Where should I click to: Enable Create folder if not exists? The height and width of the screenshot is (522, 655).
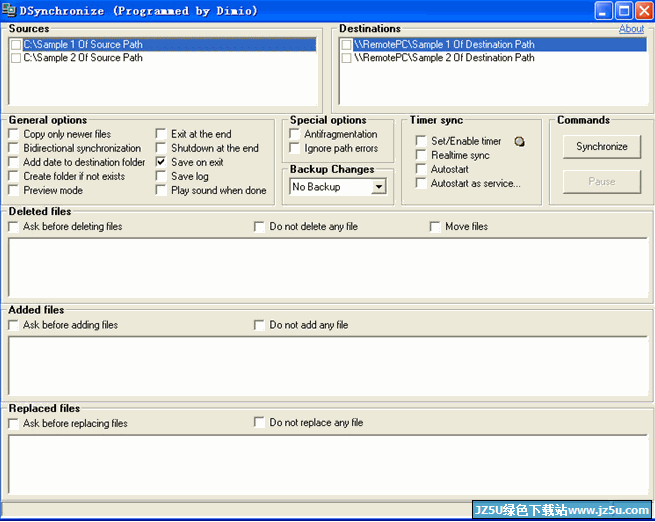click(x=13, y=176)
